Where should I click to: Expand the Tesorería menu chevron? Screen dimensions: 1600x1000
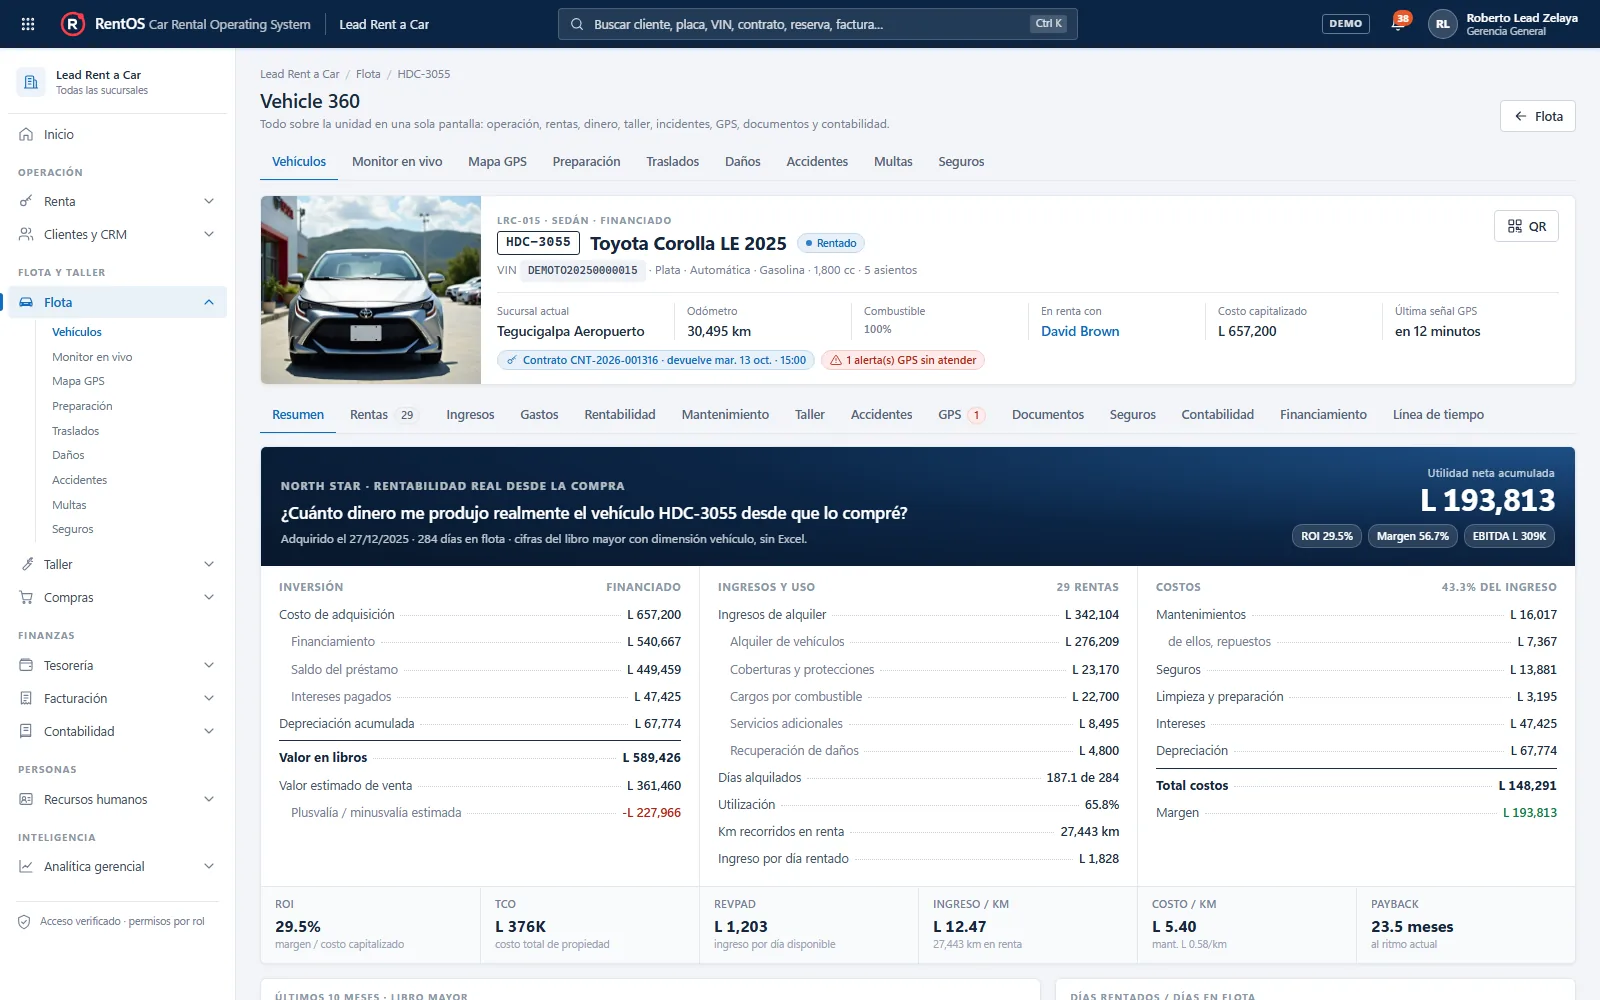tap(209, 665)
